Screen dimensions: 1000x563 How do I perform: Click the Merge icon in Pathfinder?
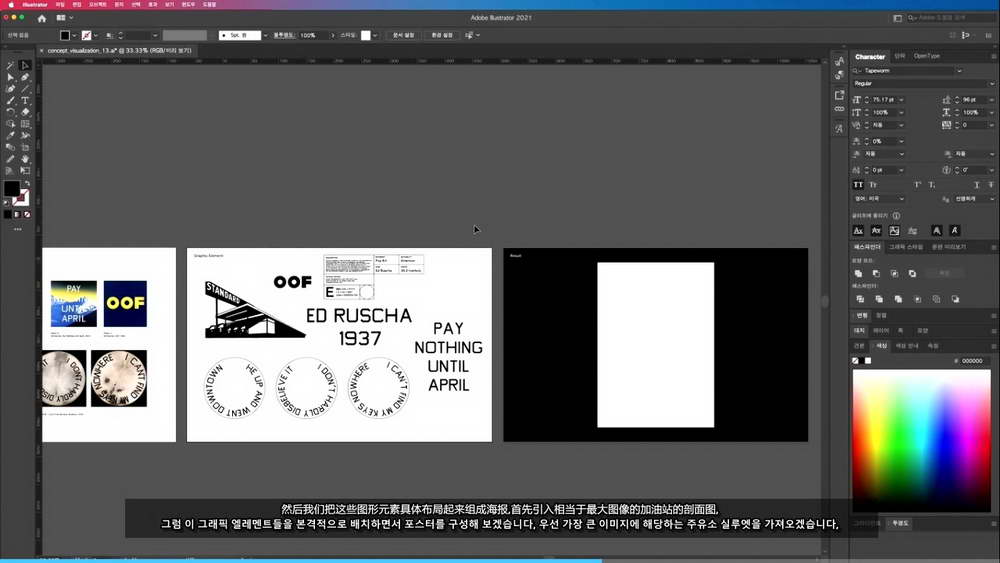(898, 299)
